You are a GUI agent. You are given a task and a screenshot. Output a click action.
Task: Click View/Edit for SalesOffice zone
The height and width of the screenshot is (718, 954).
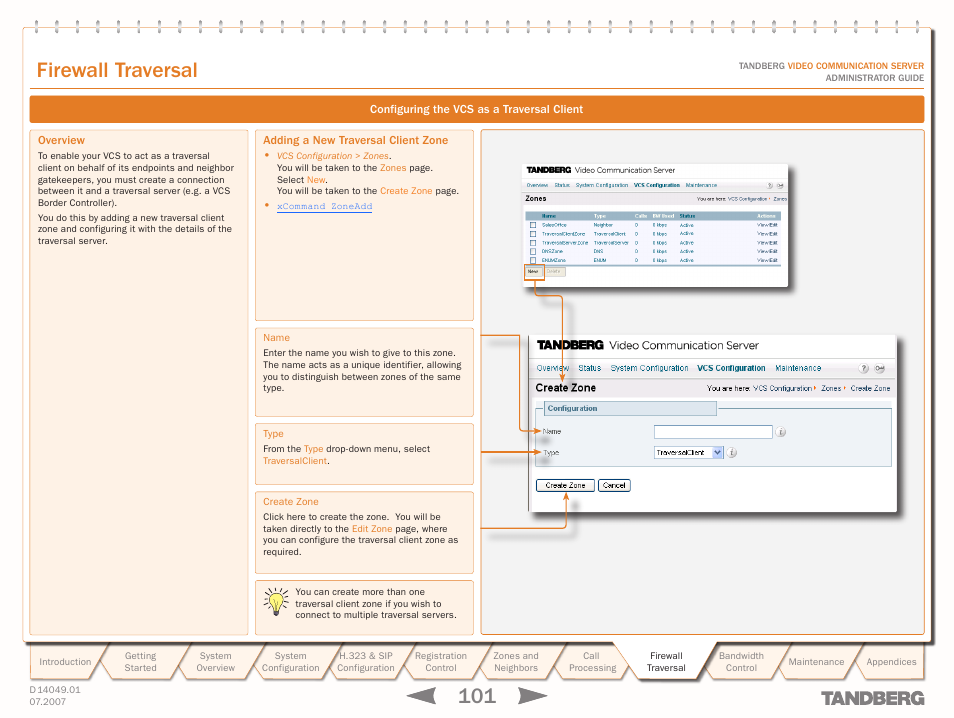pos(767,225)
